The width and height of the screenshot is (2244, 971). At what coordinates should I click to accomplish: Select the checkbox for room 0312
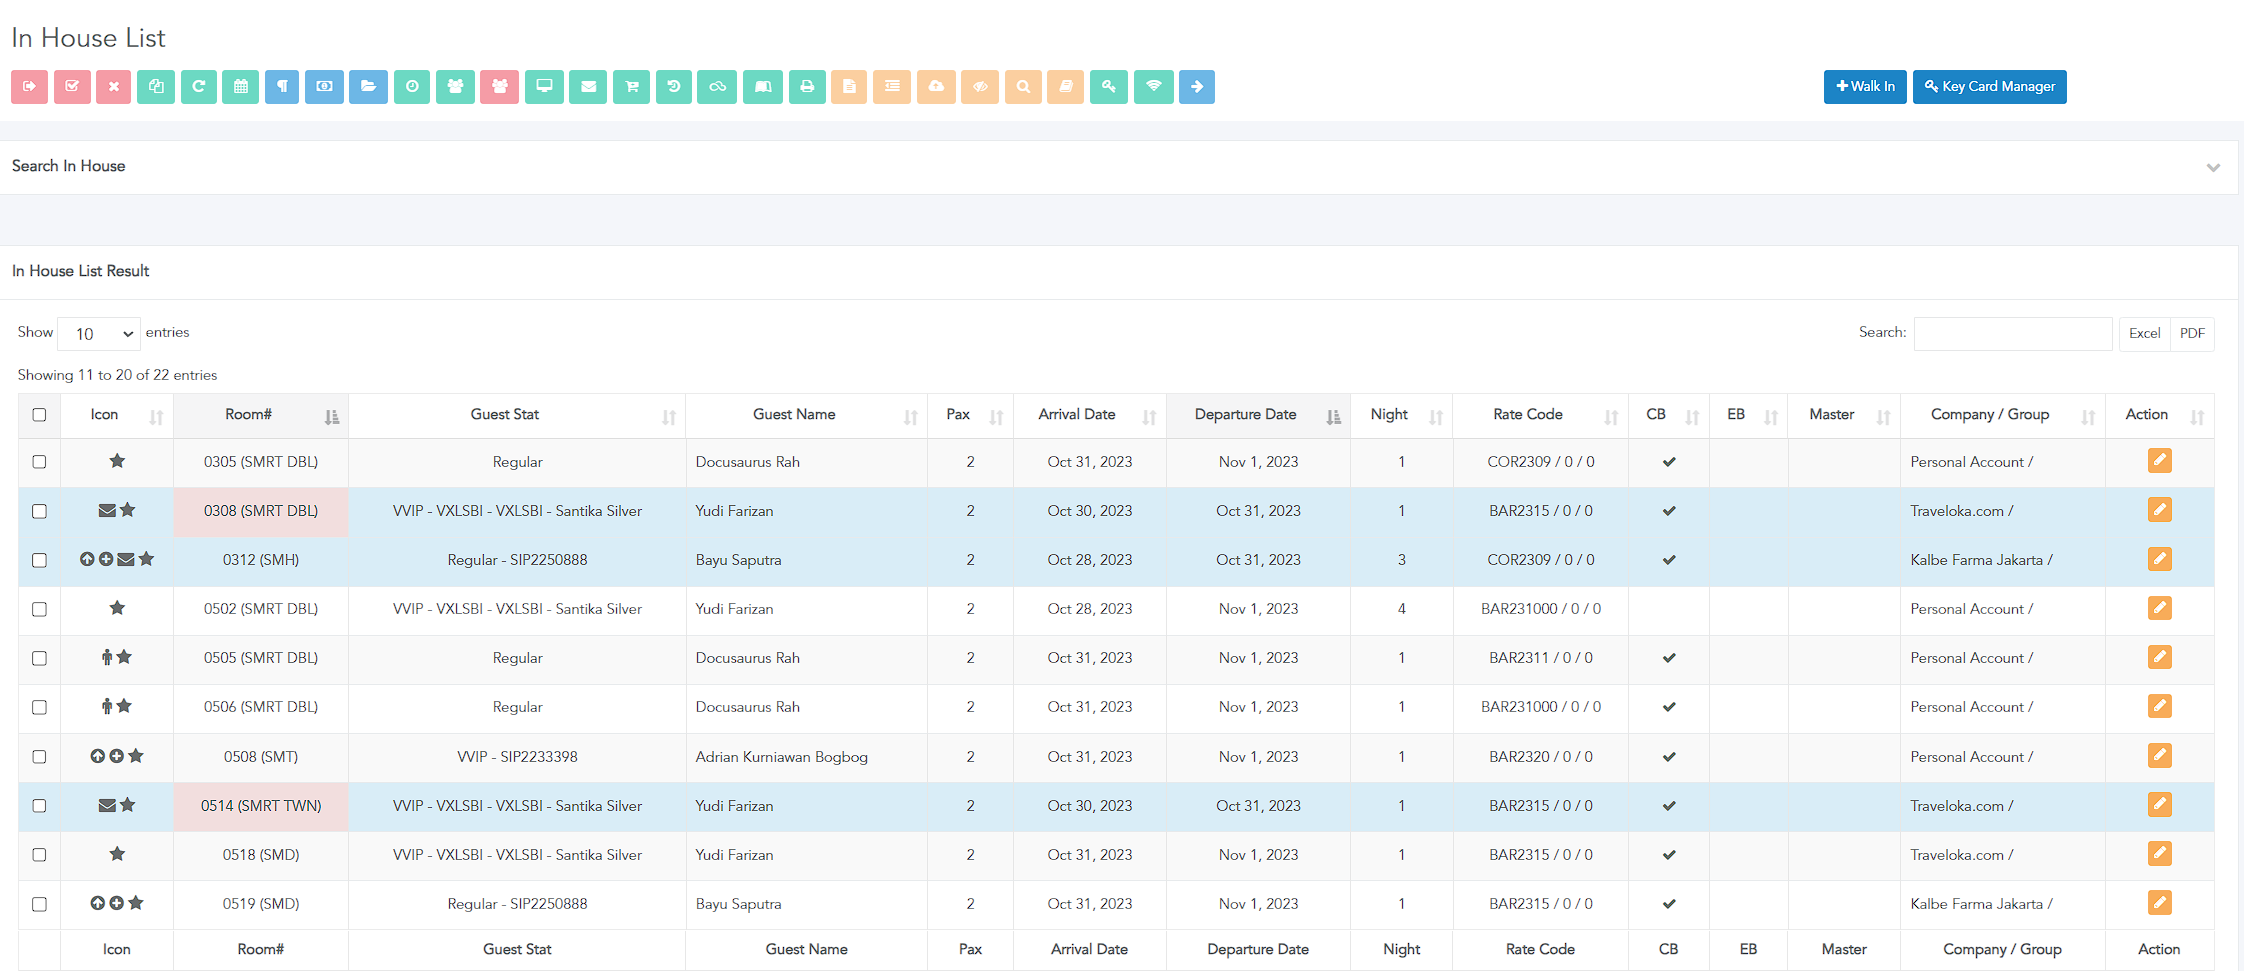(39, 560)
